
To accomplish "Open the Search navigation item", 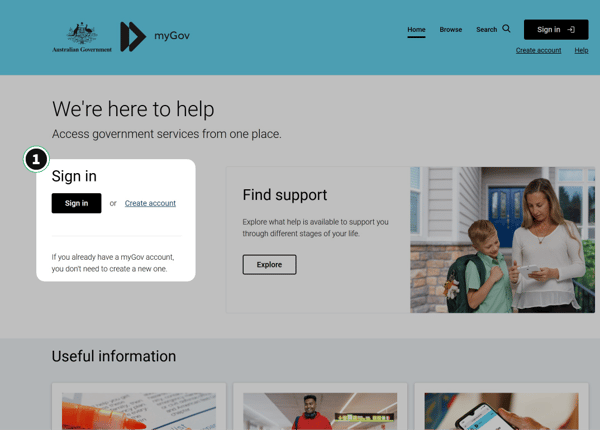I will click(486, 29).
